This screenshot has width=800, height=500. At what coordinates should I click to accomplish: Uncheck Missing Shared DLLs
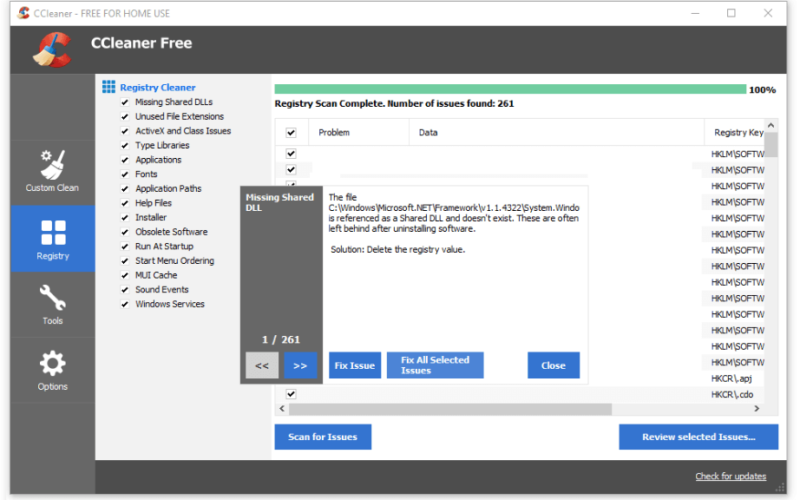[124, 102]
